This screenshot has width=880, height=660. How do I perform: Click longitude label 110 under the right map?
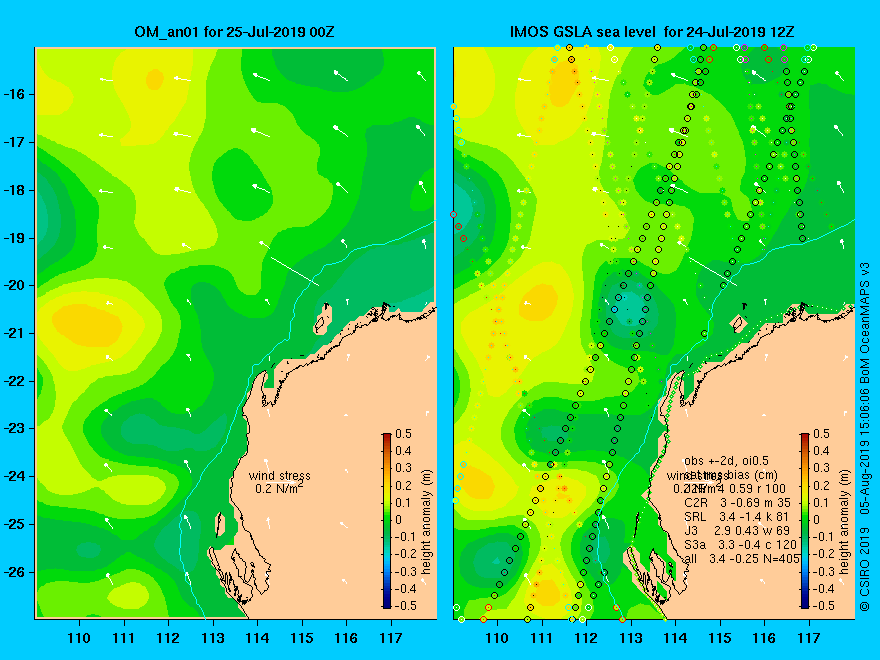click(497, 638)
